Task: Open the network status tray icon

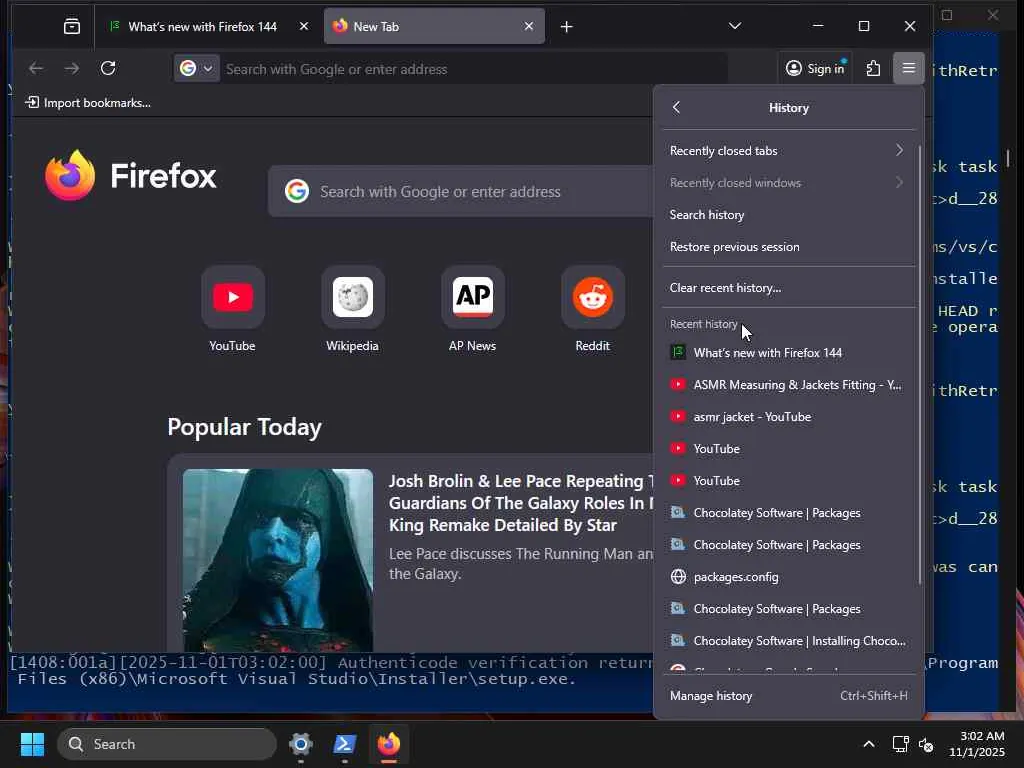Action: click(901, 744)
